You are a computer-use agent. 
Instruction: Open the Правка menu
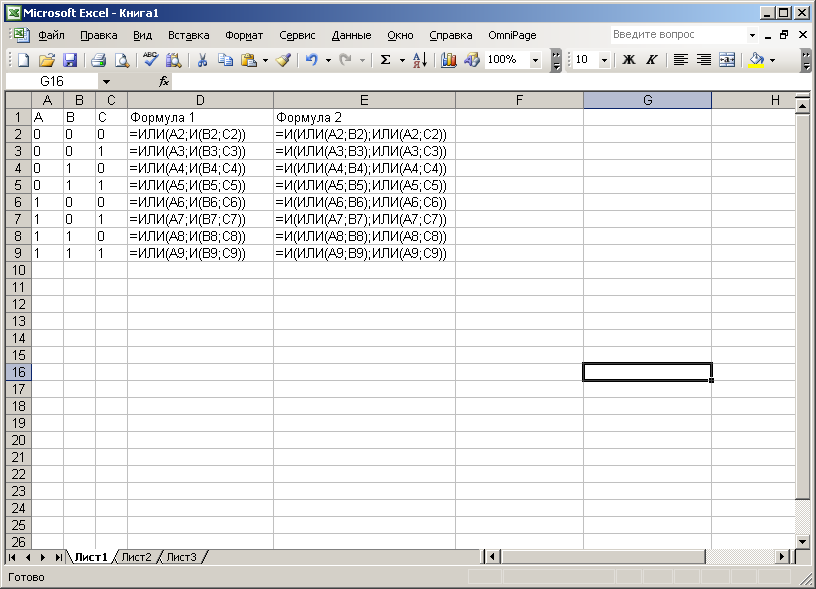(98, 35)
